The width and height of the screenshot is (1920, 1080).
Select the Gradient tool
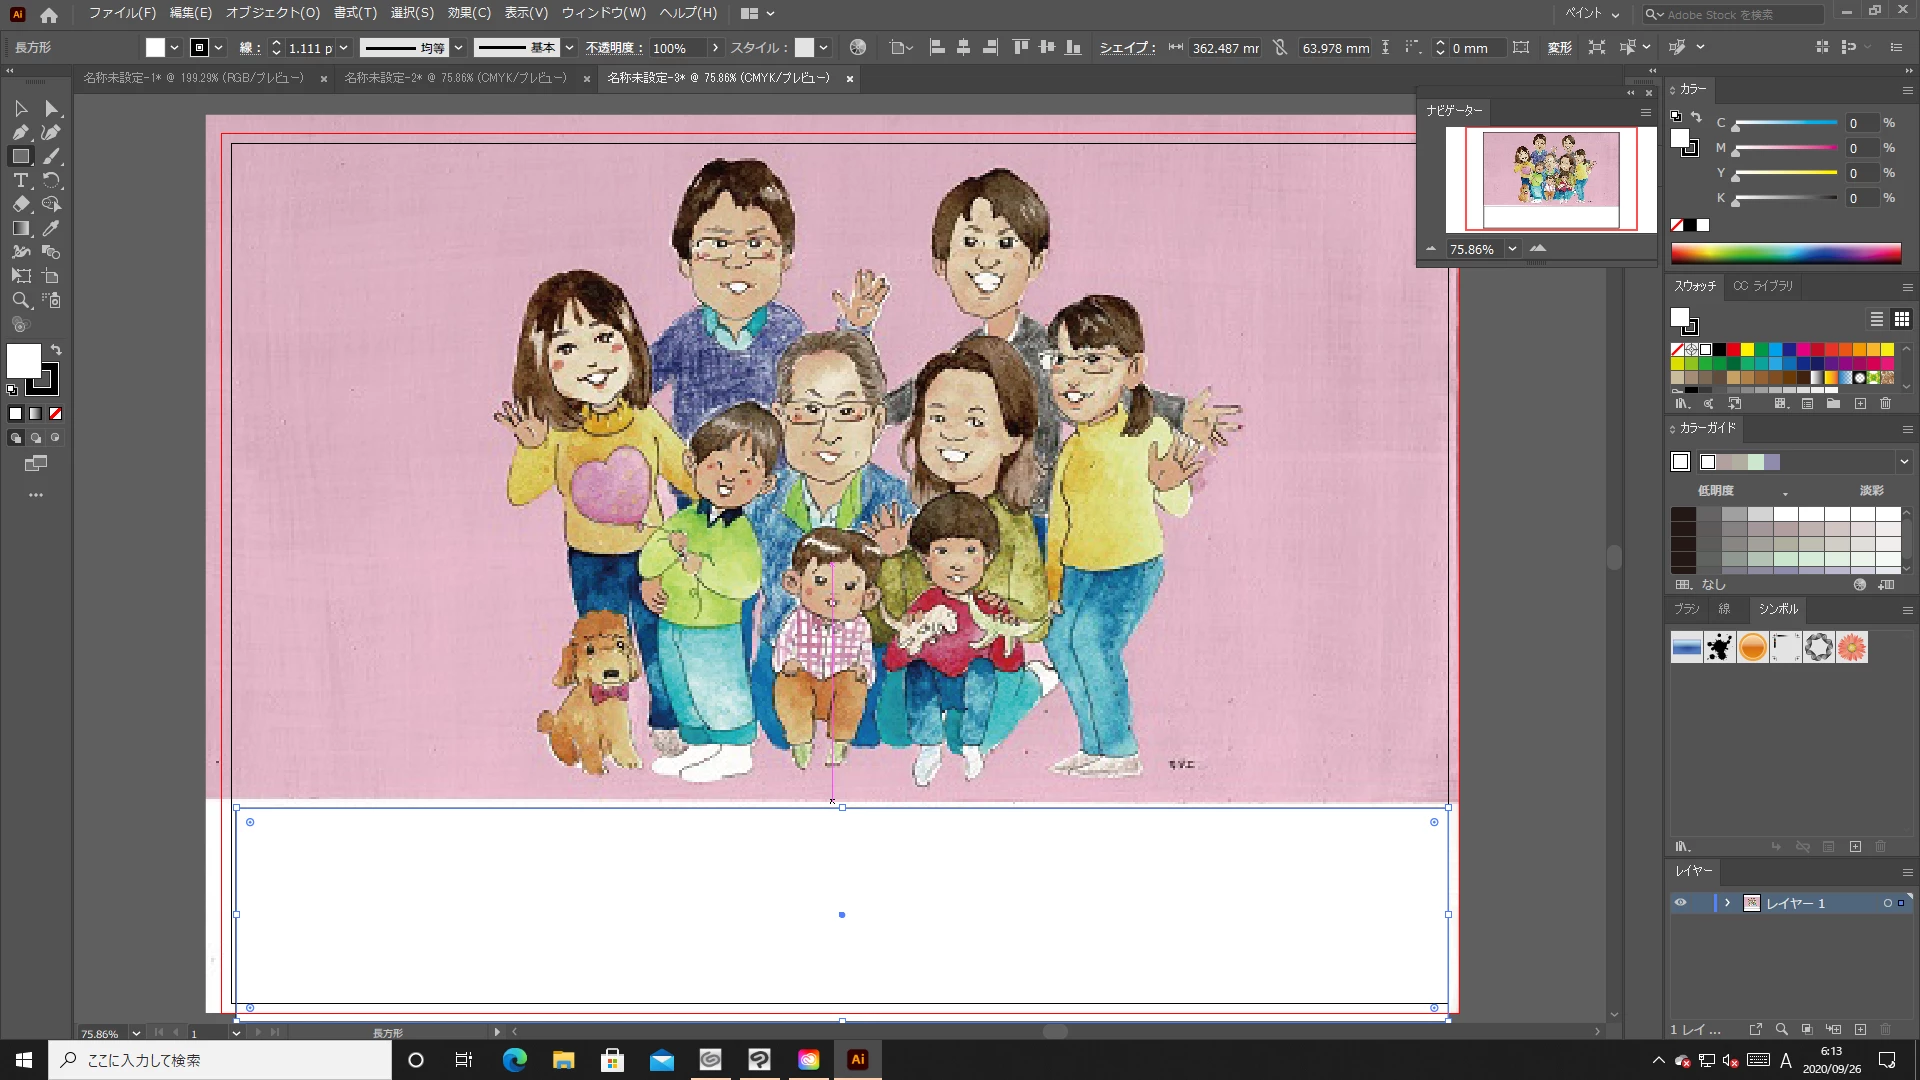[x=20, y=228]
